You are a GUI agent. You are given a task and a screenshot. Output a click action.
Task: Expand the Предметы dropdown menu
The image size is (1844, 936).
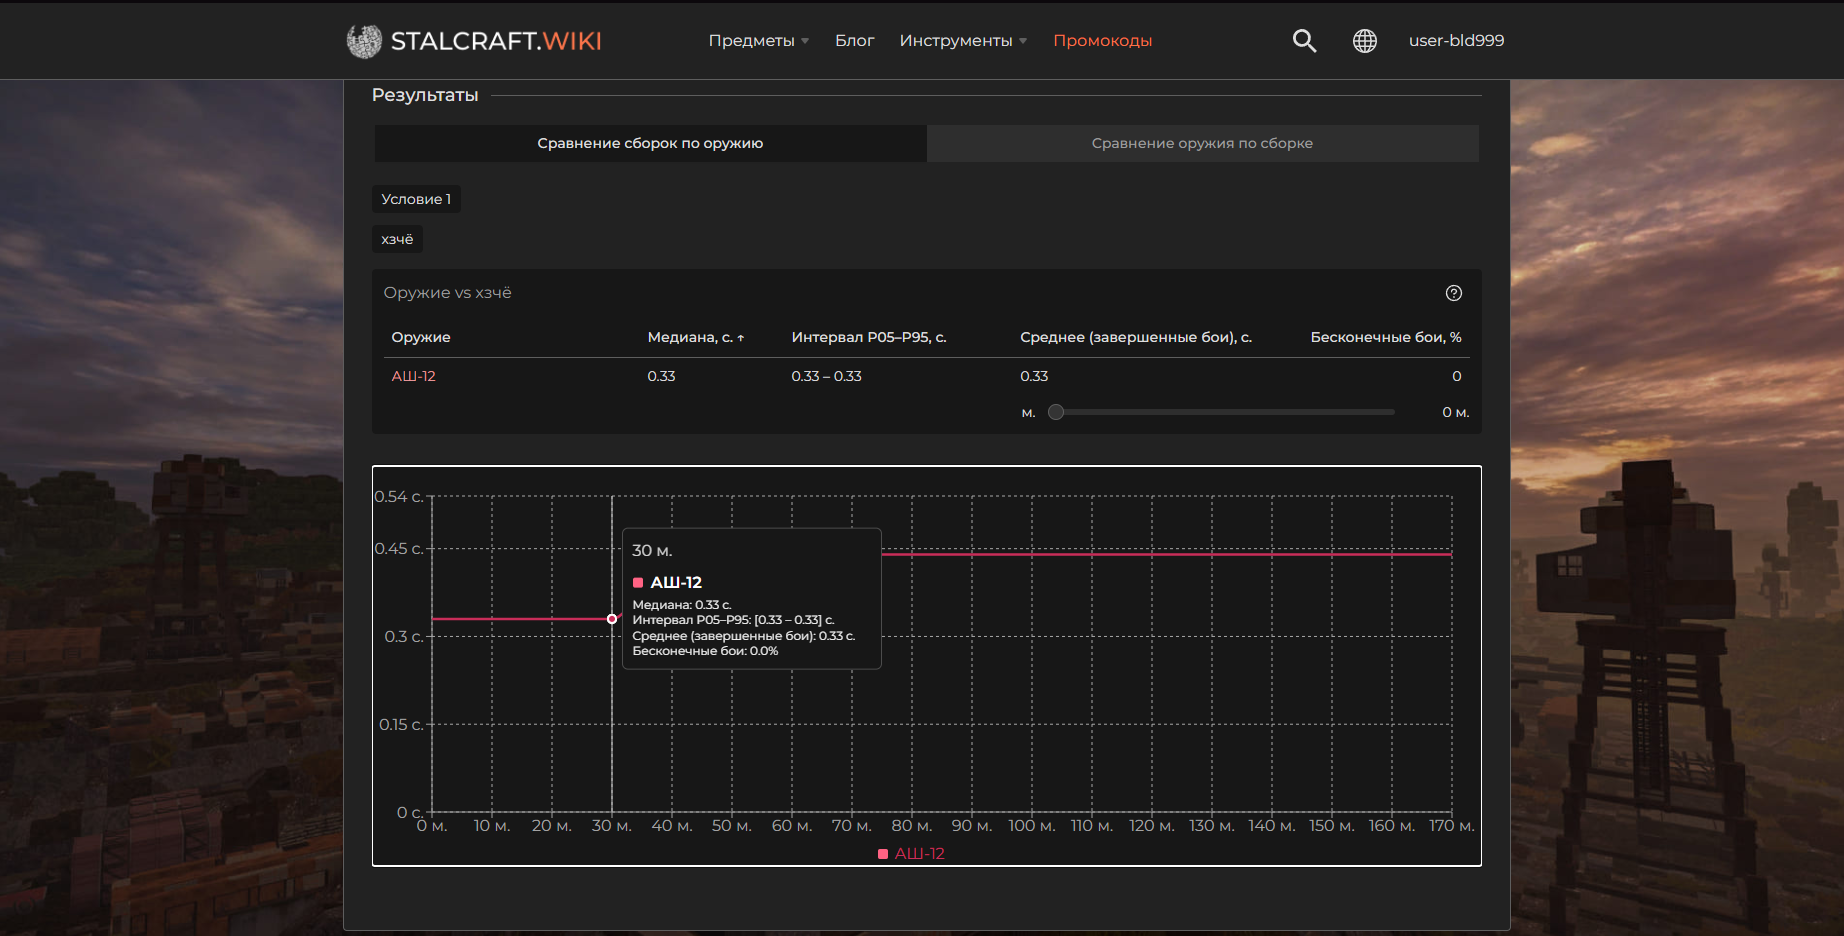[x=758, y=41]
